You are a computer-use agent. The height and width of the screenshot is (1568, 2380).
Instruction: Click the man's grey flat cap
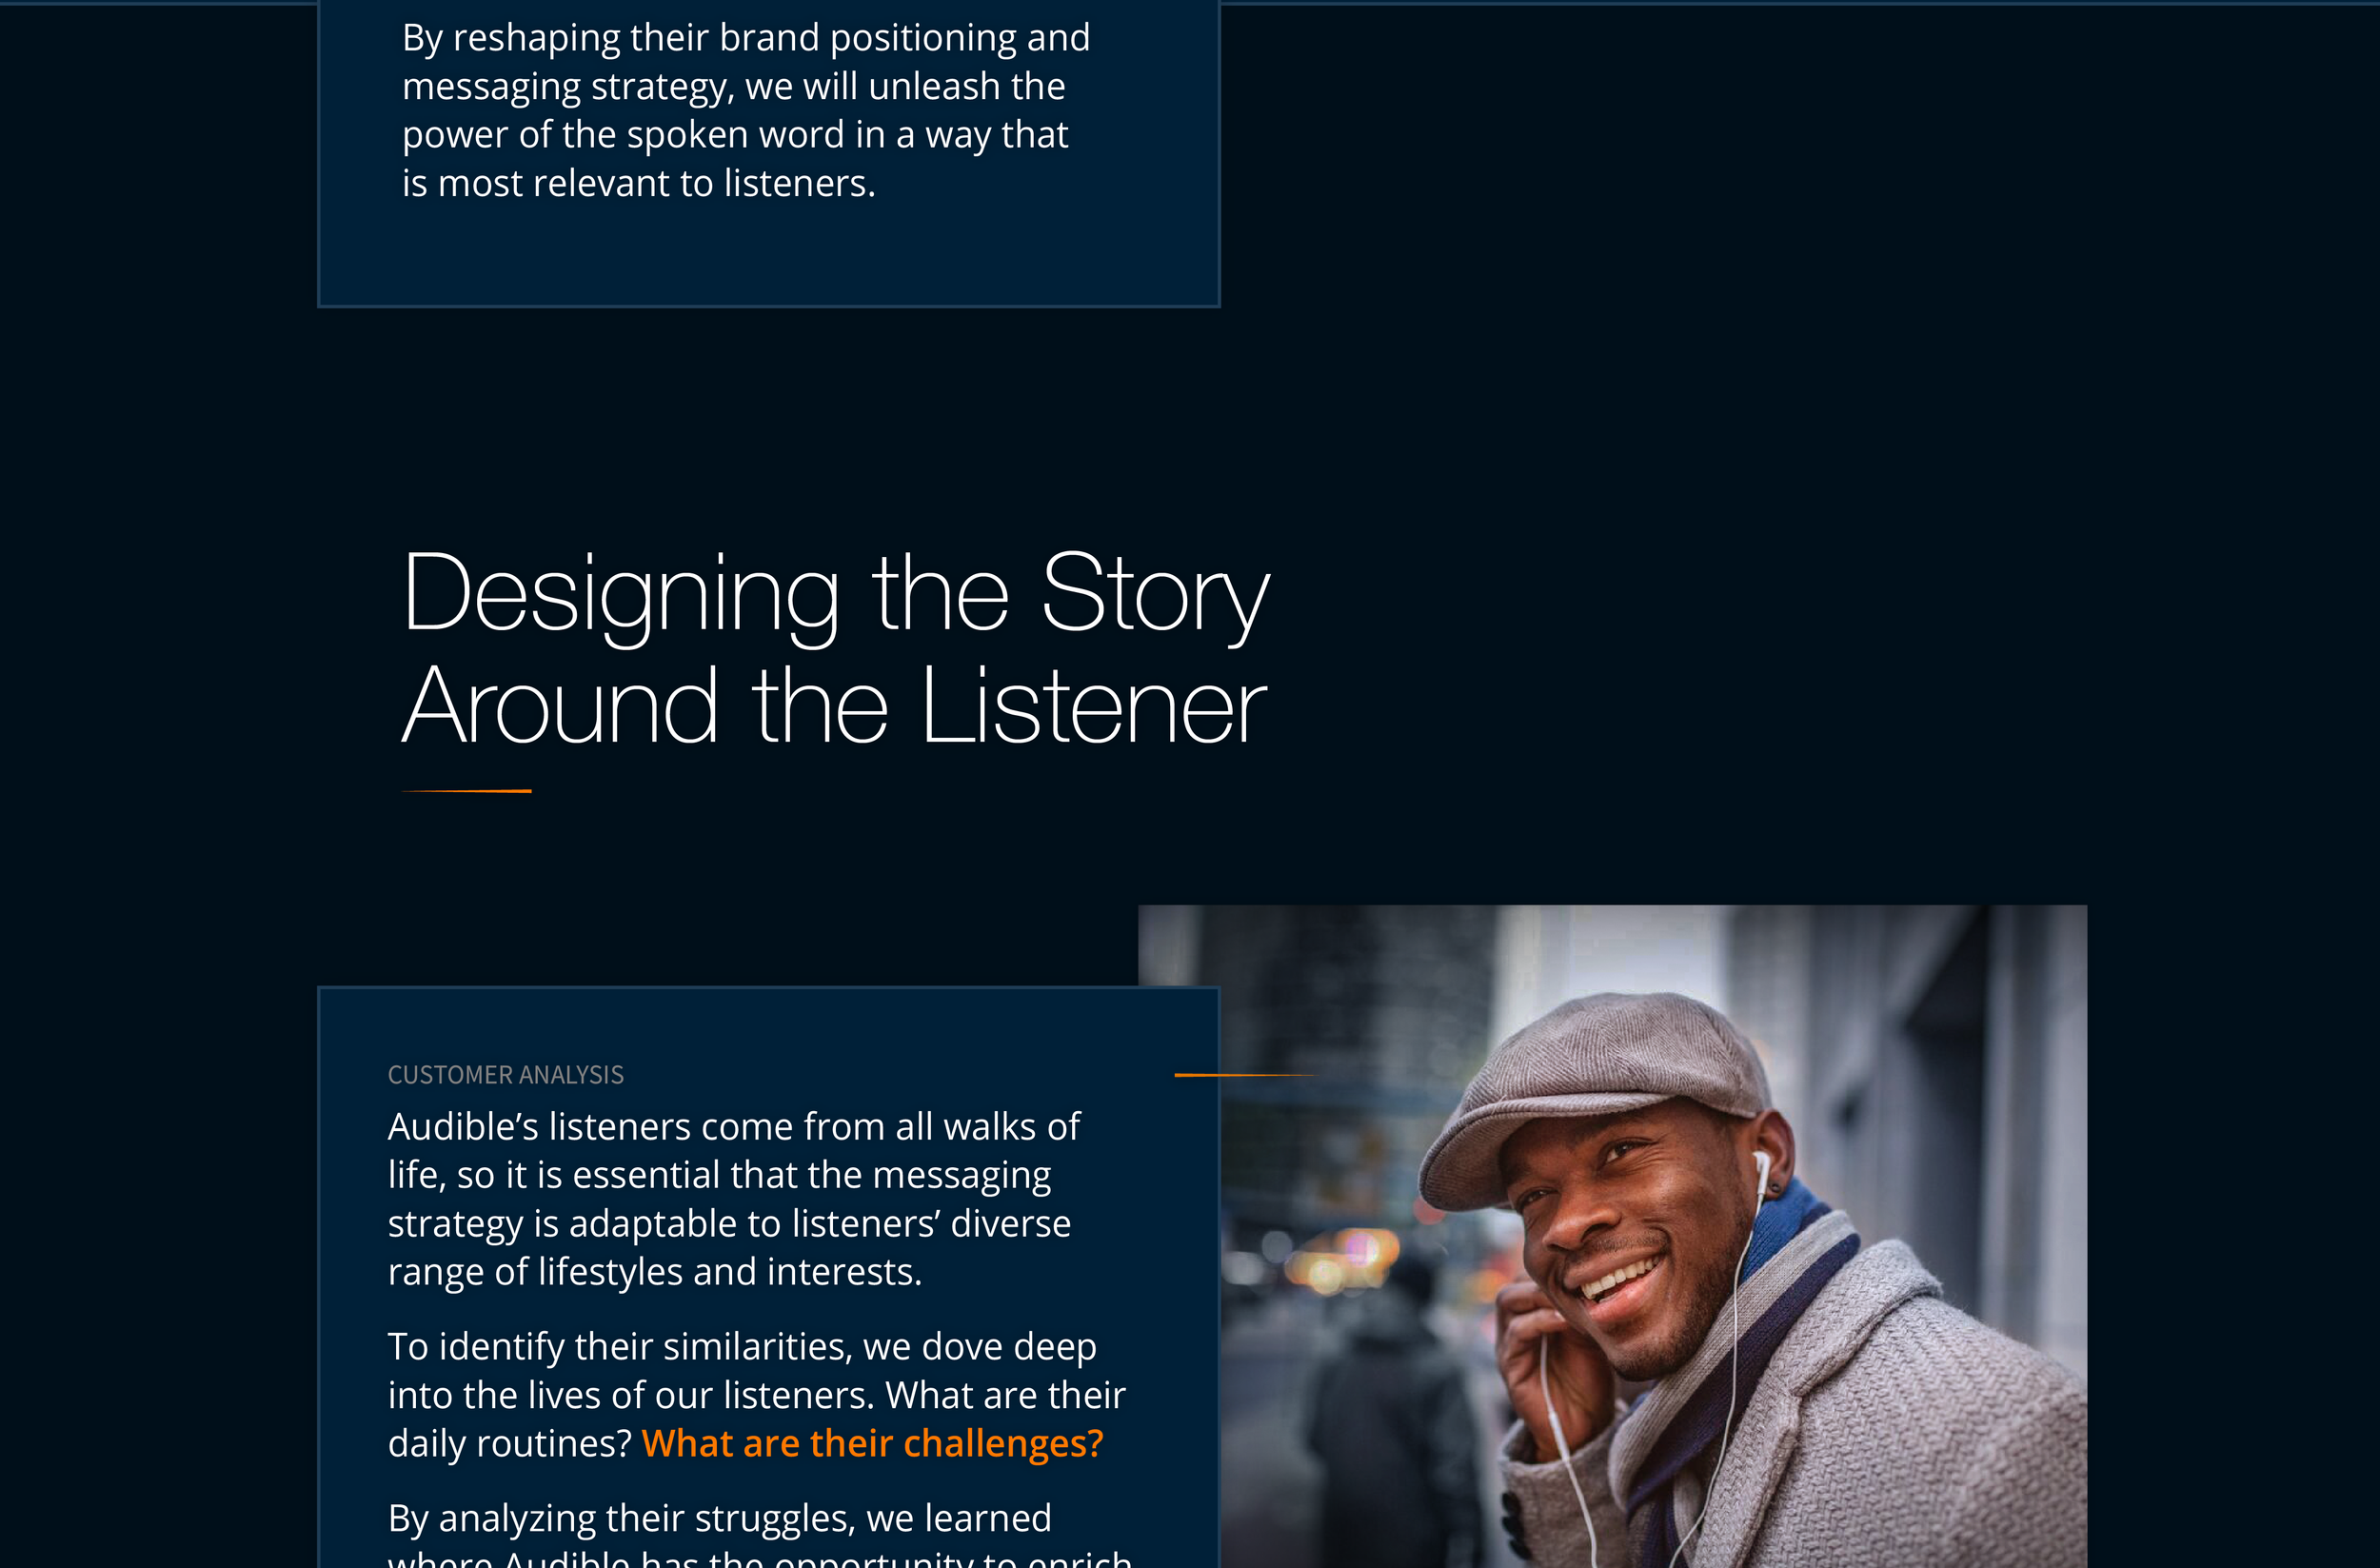1595,1087
